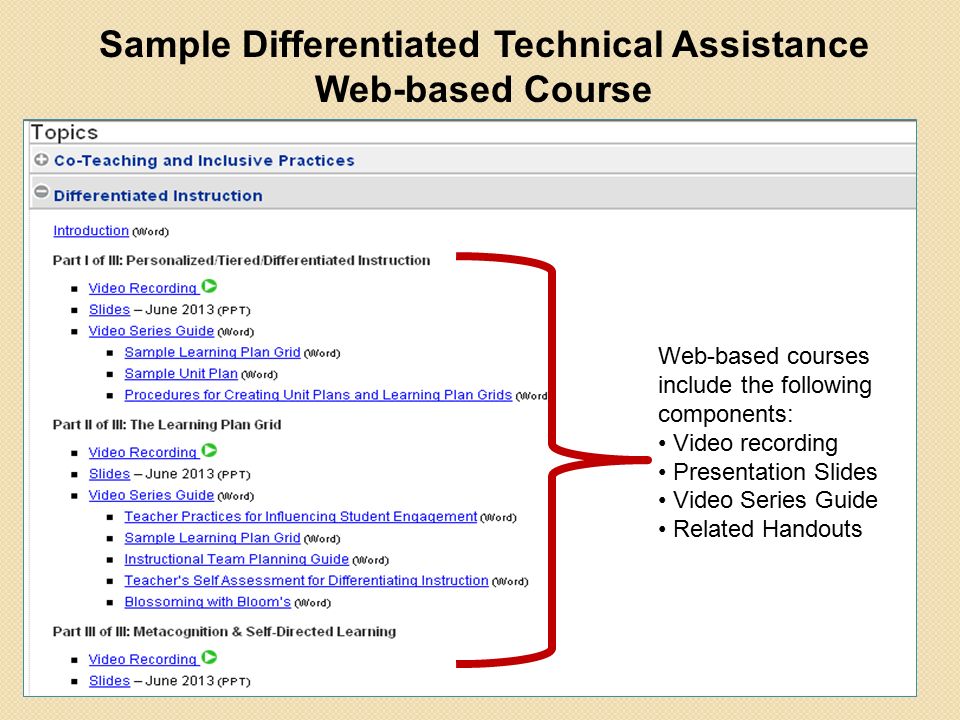The image size is (960, 720).
Task: Open Part II Sample Learning Plan Grid
Action: (x=212, y=538)
